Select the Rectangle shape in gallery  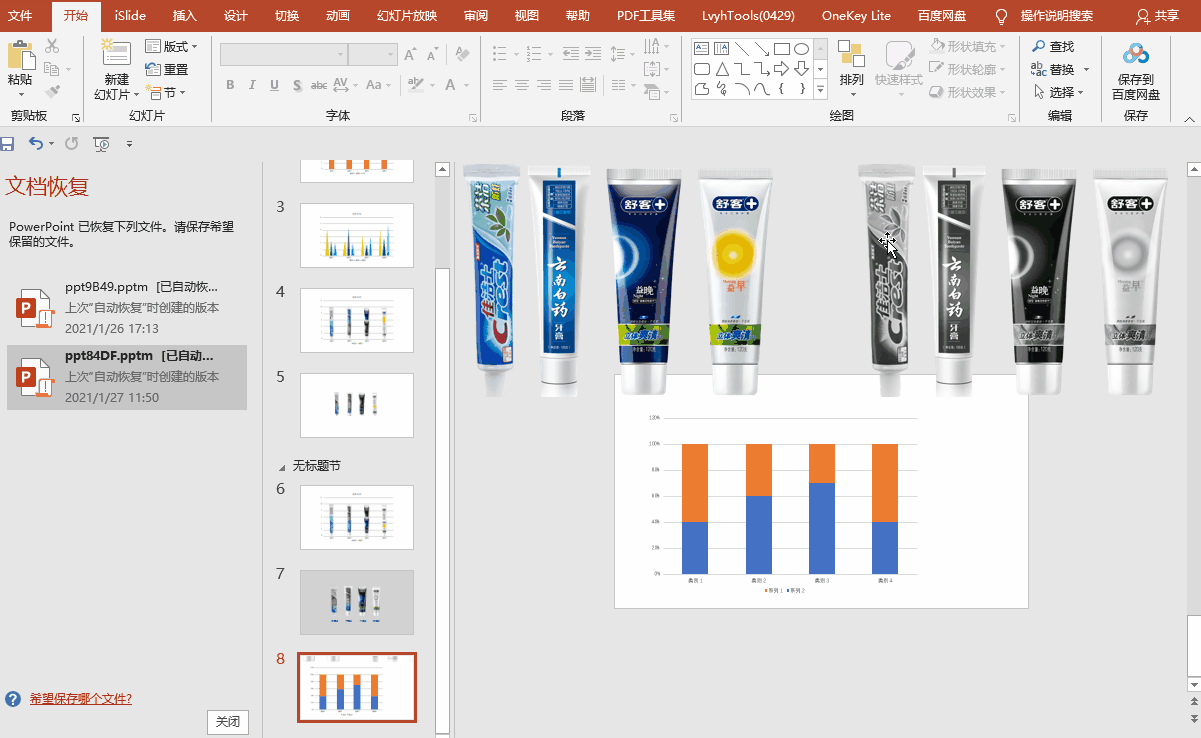coord(781,48)
